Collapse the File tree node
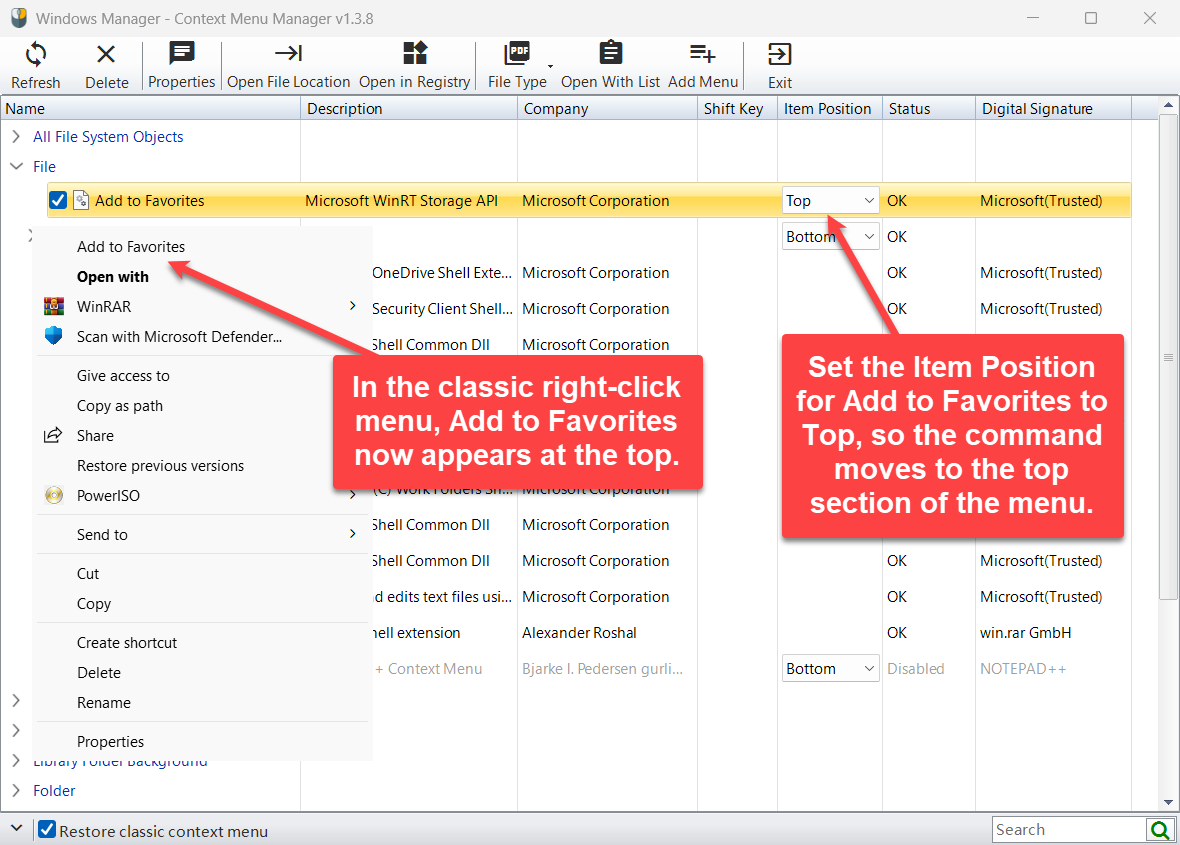Image resolution: width=1180 pixels, height=845 pixels. [16, 166]
